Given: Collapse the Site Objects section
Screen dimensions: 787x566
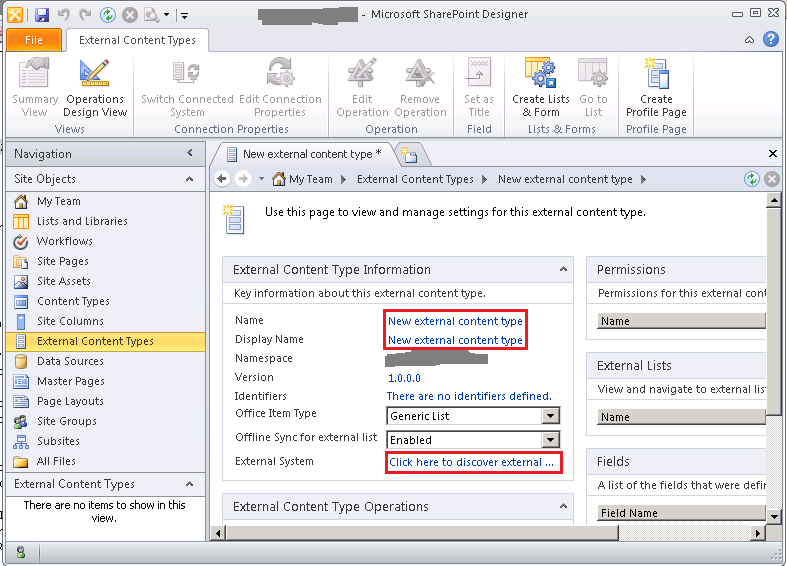Looking at the screenshot, I should click(x=189, y=179).
